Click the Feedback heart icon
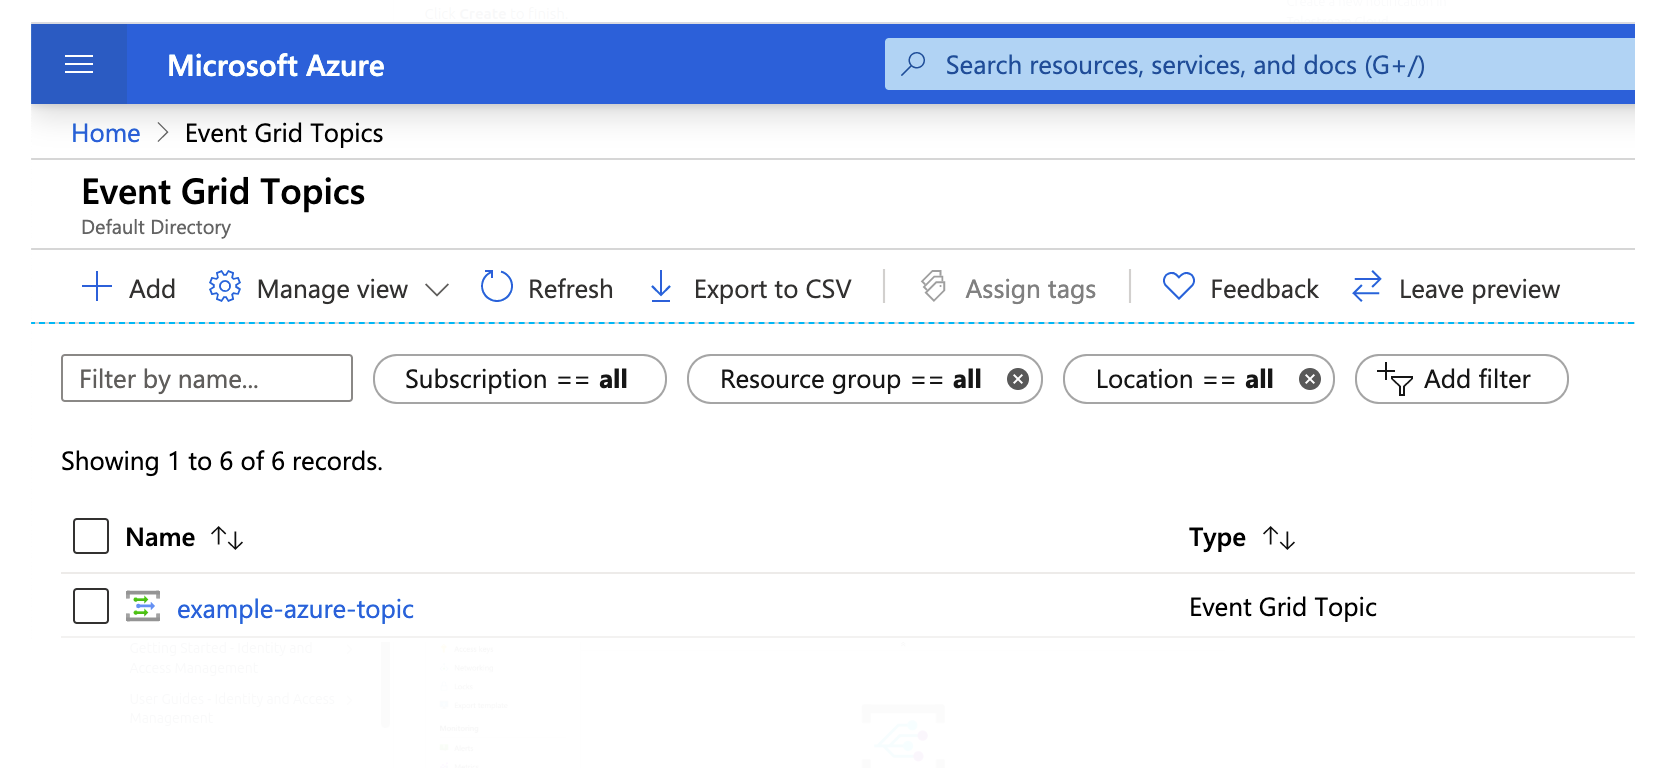Image resolution: width=1671 pixels, height=768 pixels. [1179, 287]
